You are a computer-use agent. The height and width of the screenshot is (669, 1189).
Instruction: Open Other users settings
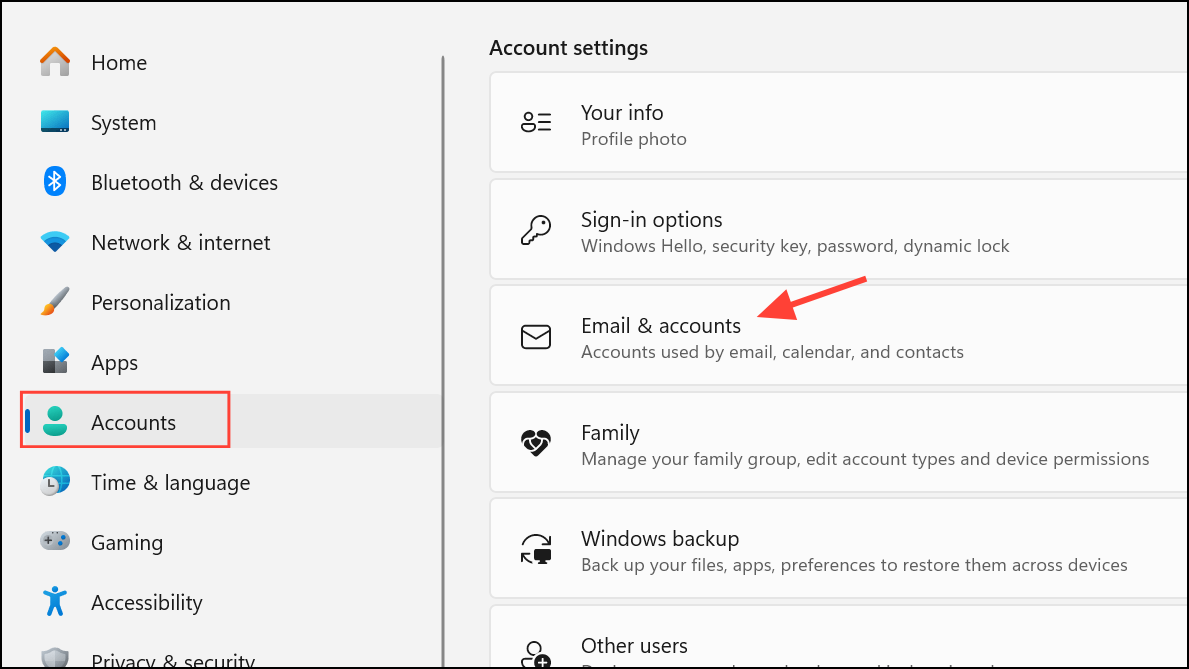coord(839,637)
